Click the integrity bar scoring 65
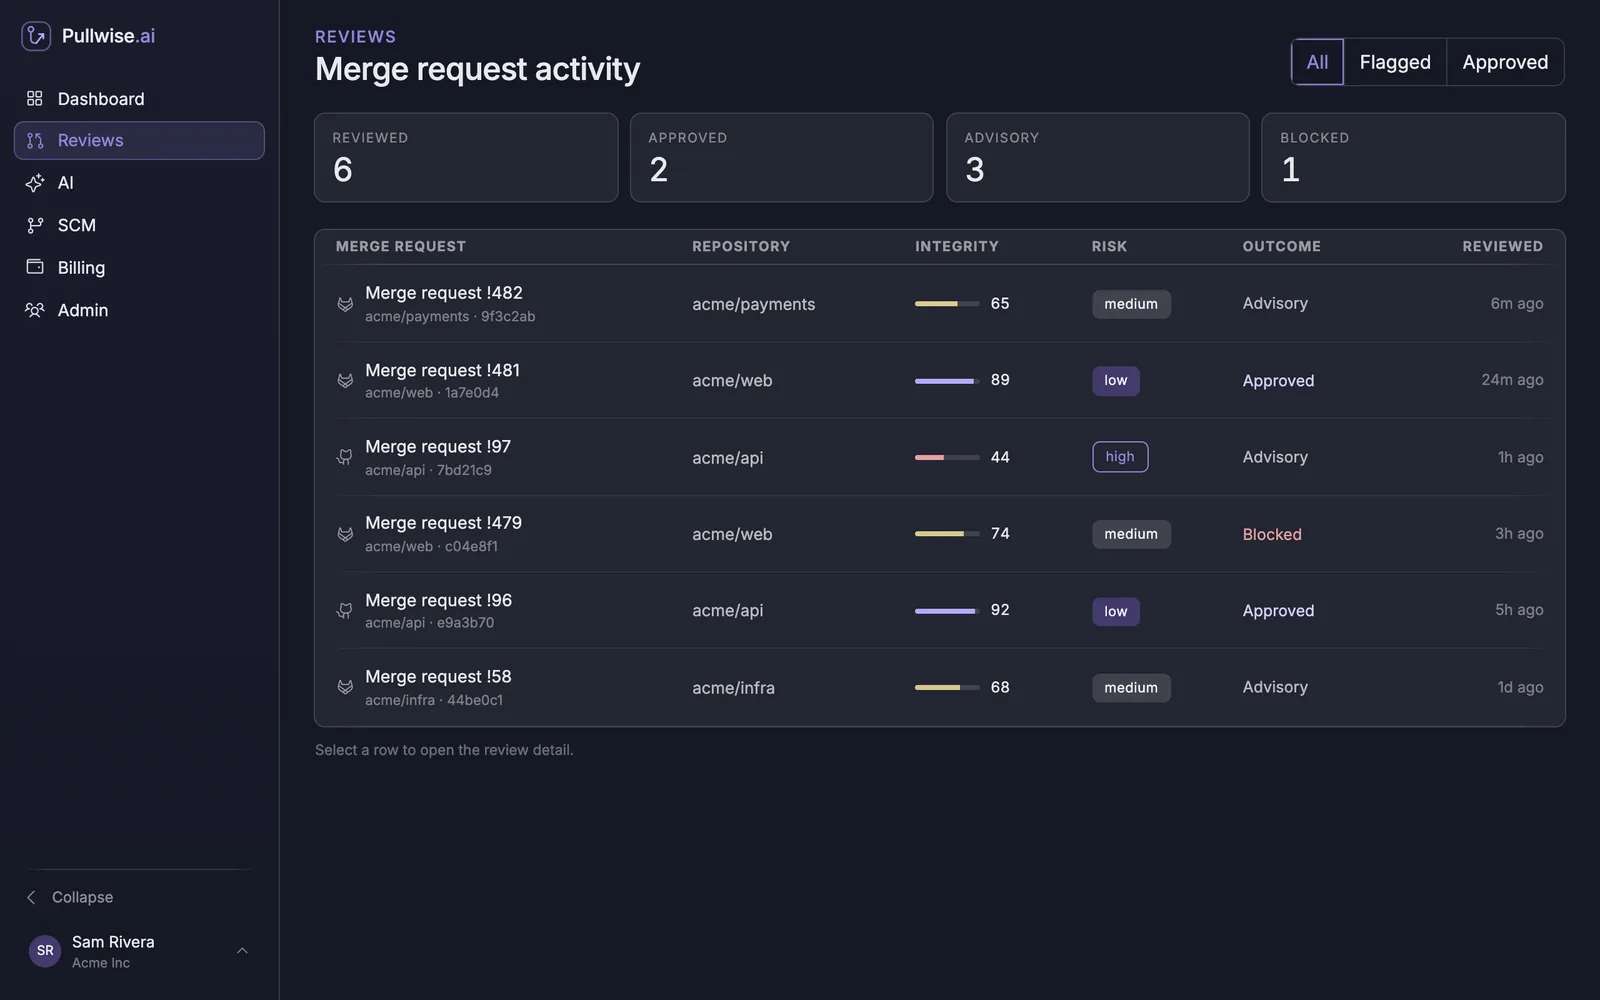The width and height of the screenshot is (1600, 1000). [x=947, y=304]
